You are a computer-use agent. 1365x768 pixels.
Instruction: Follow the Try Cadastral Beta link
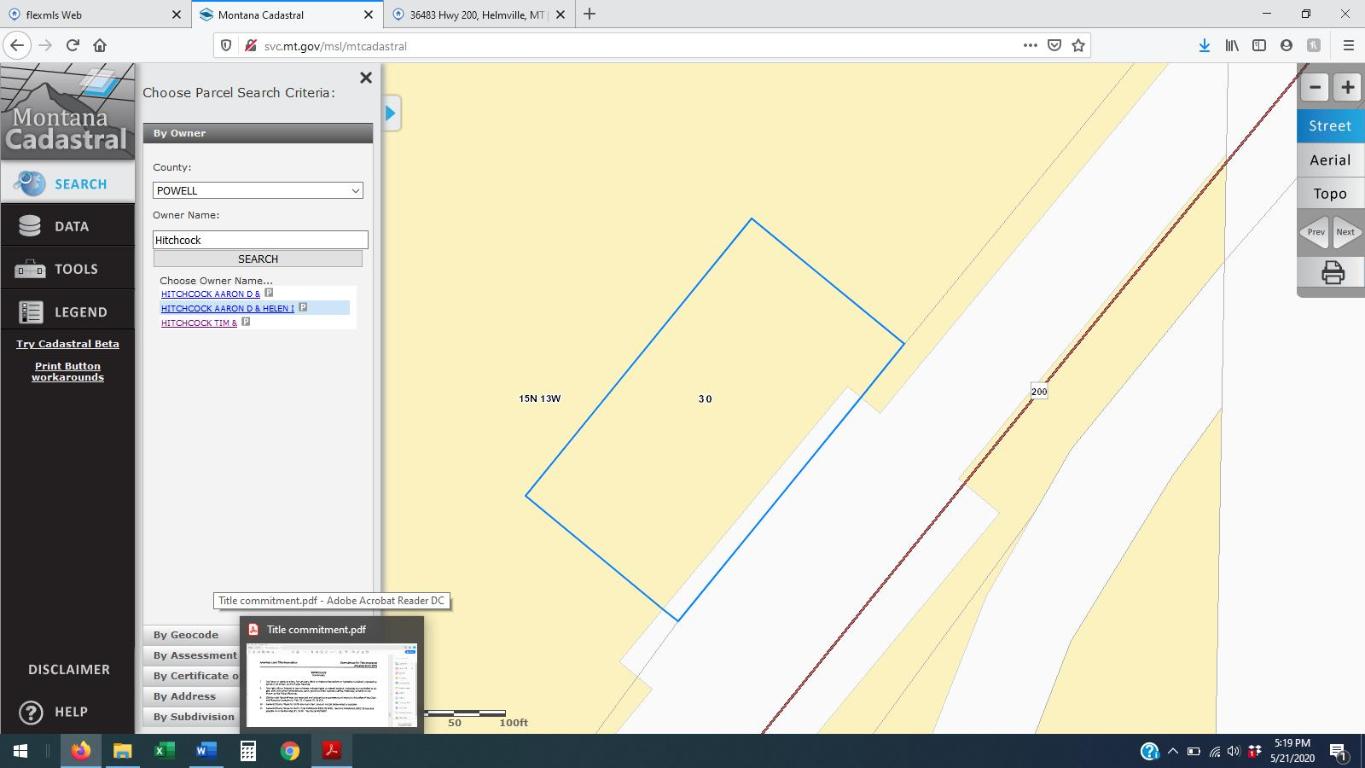67,344
